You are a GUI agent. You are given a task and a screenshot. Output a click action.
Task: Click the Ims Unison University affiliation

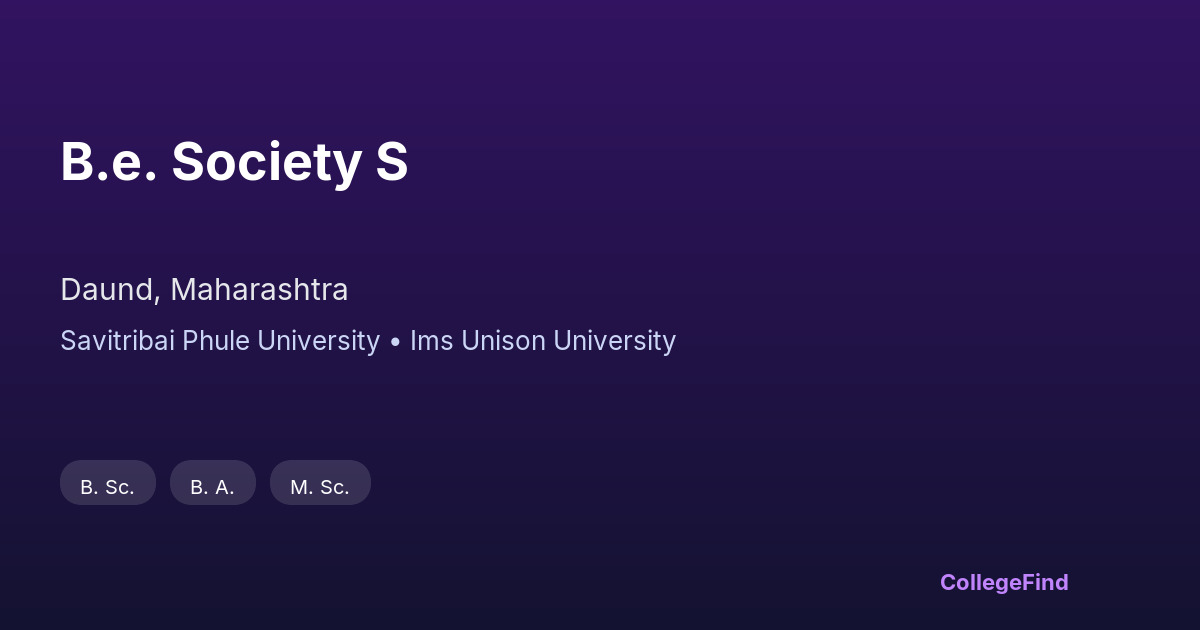click(543, 341)
